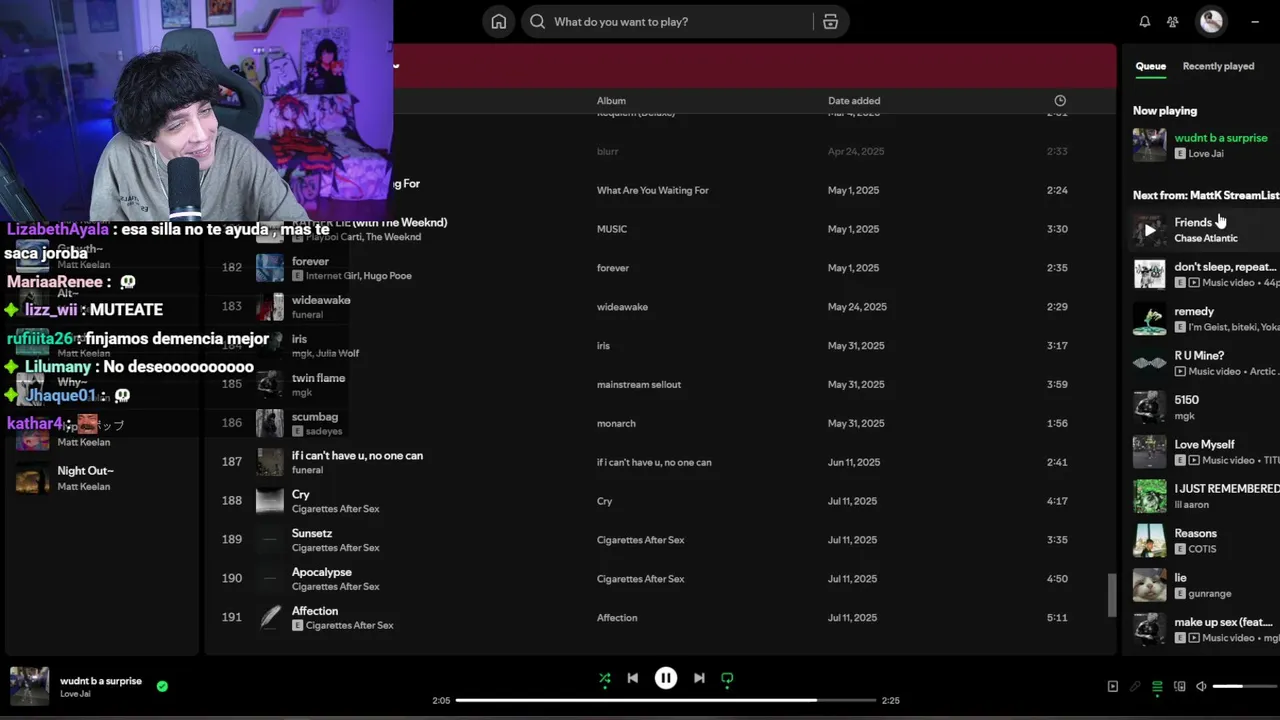
Task: Open artist sadeyes under scumbag
Action: point(324,431)
